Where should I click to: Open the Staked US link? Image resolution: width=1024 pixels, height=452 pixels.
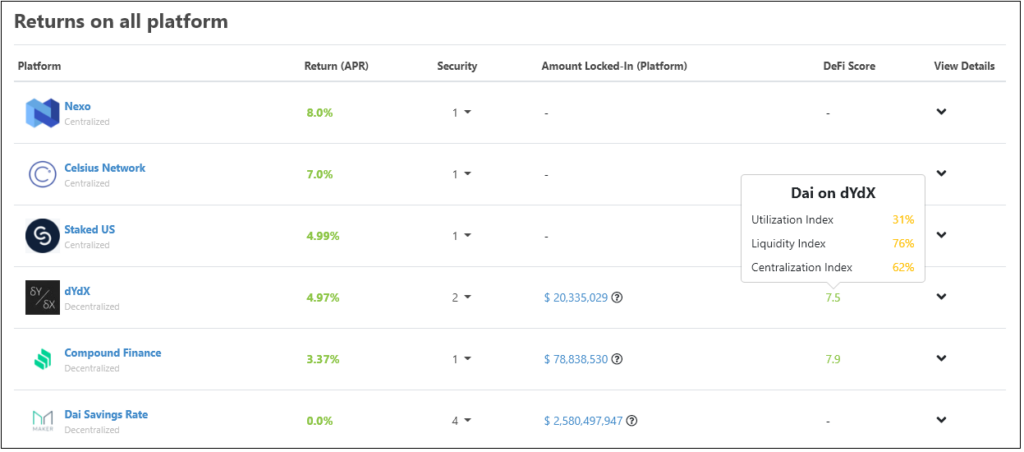point(89,229)
